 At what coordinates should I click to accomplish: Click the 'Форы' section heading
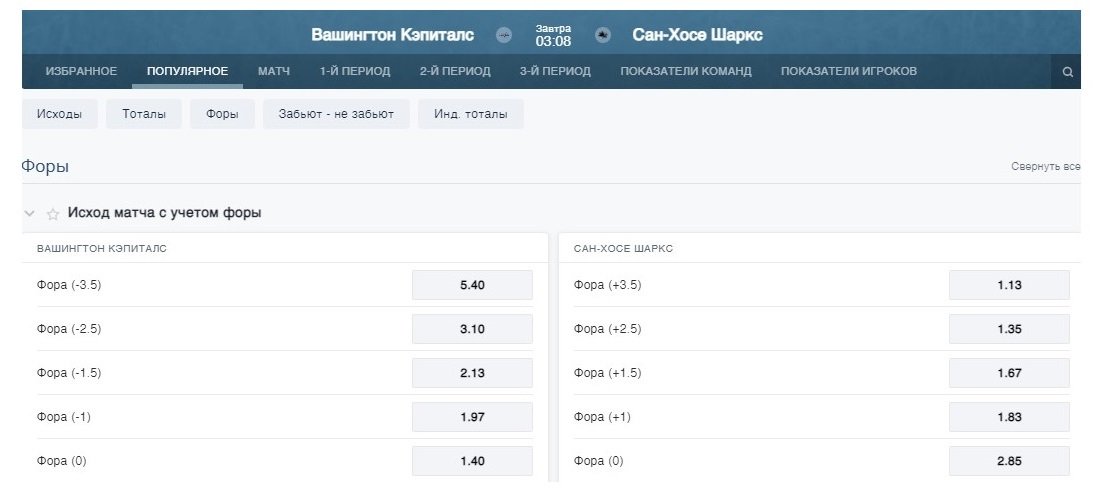[x=45, y=167]
